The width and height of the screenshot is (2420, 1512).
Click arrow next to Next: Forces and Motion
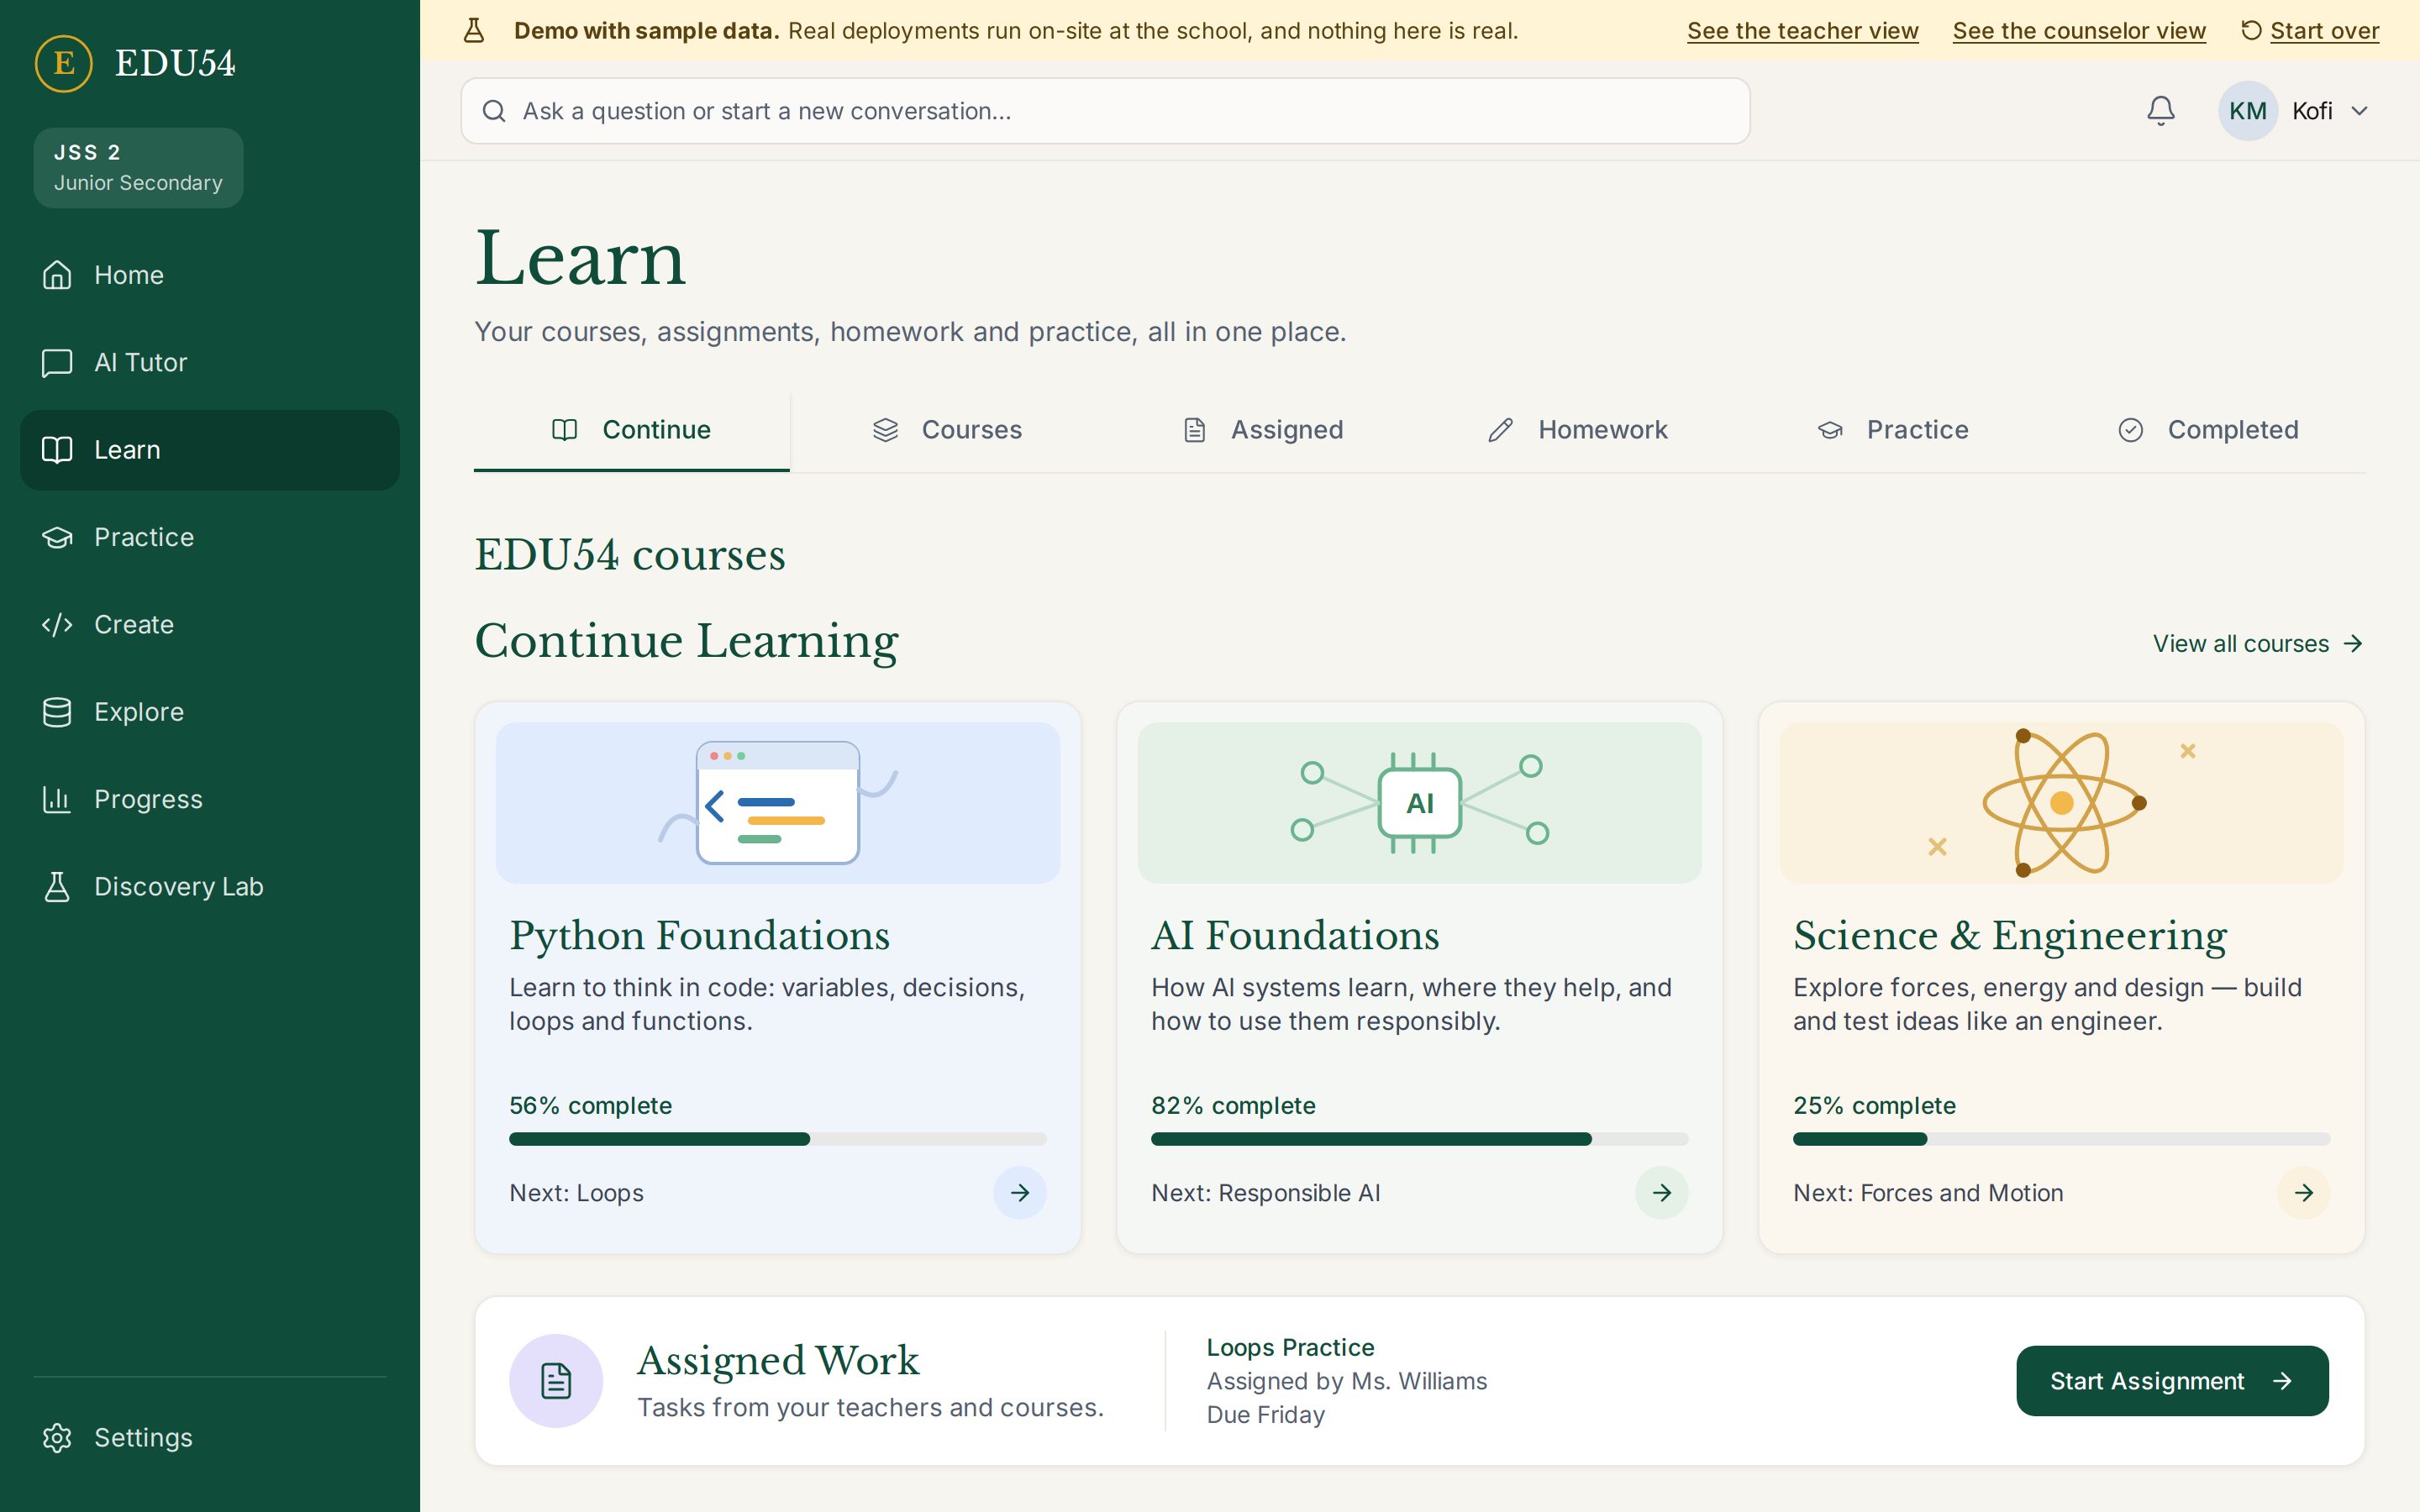point(2303,1193)
